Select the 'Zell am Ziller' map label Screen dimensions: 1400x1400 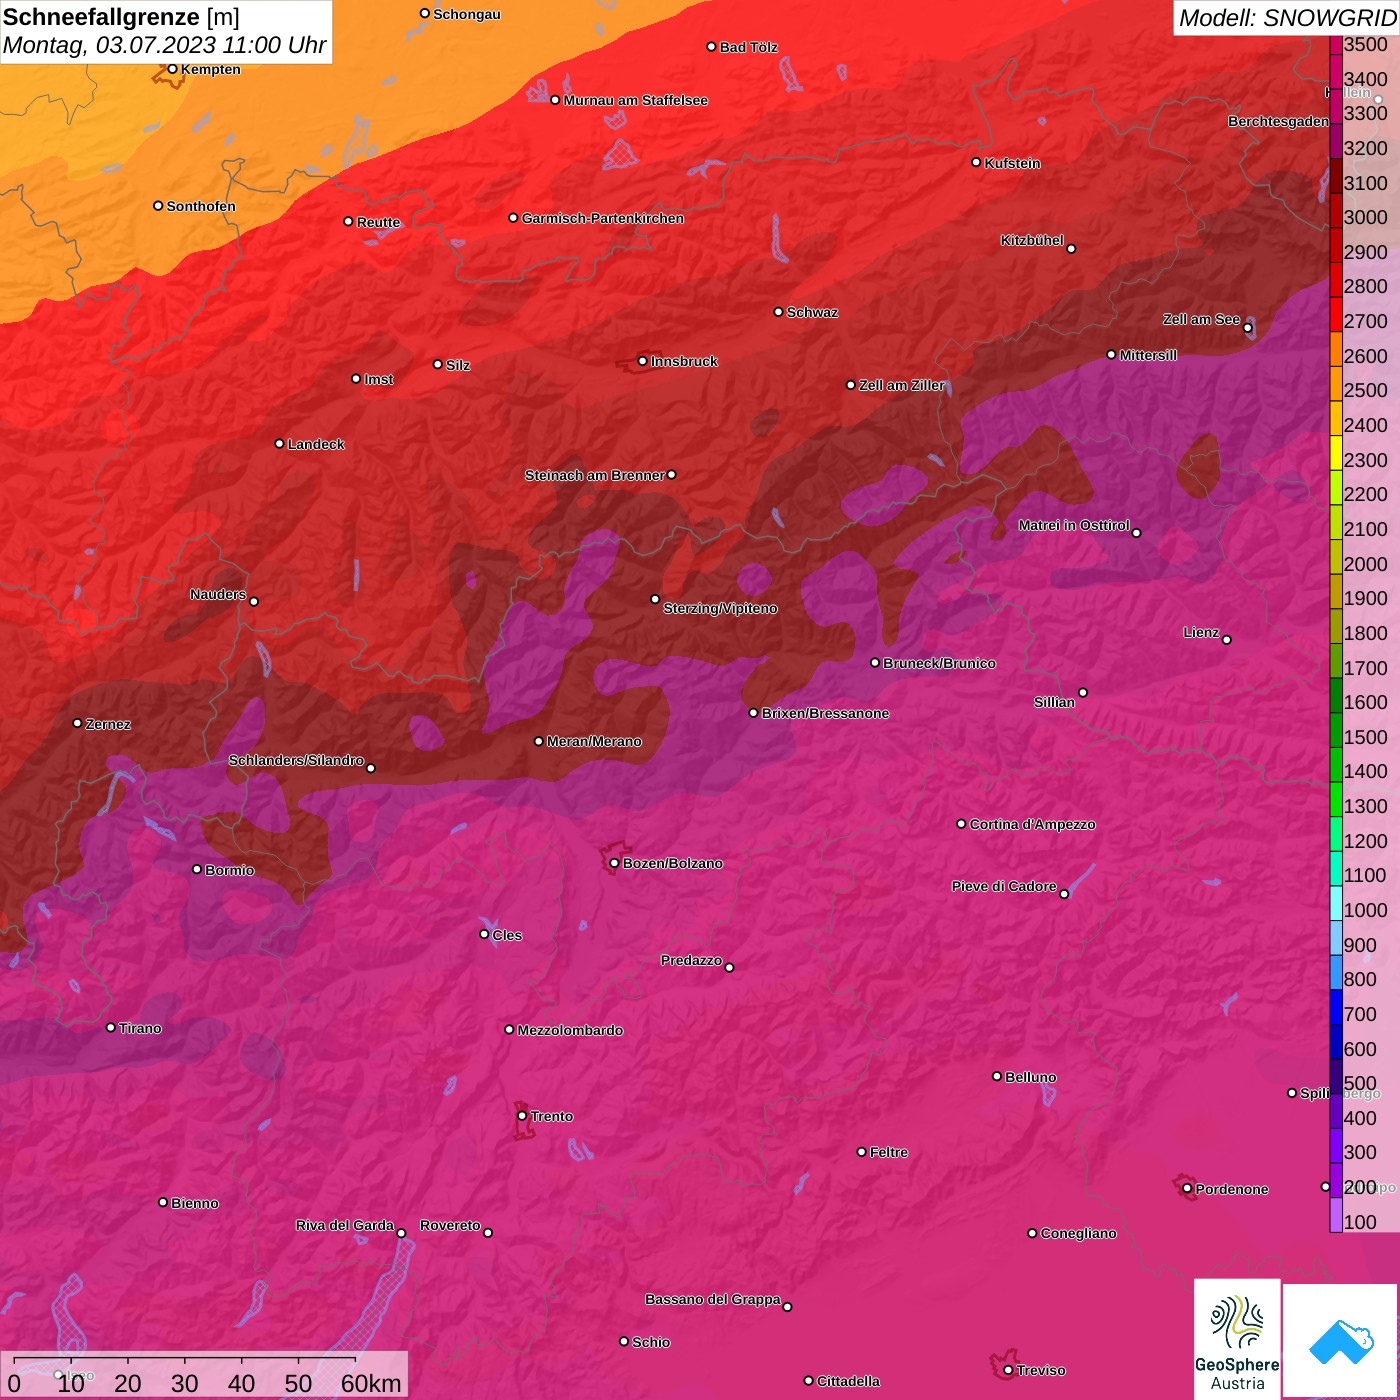[902, 385]
